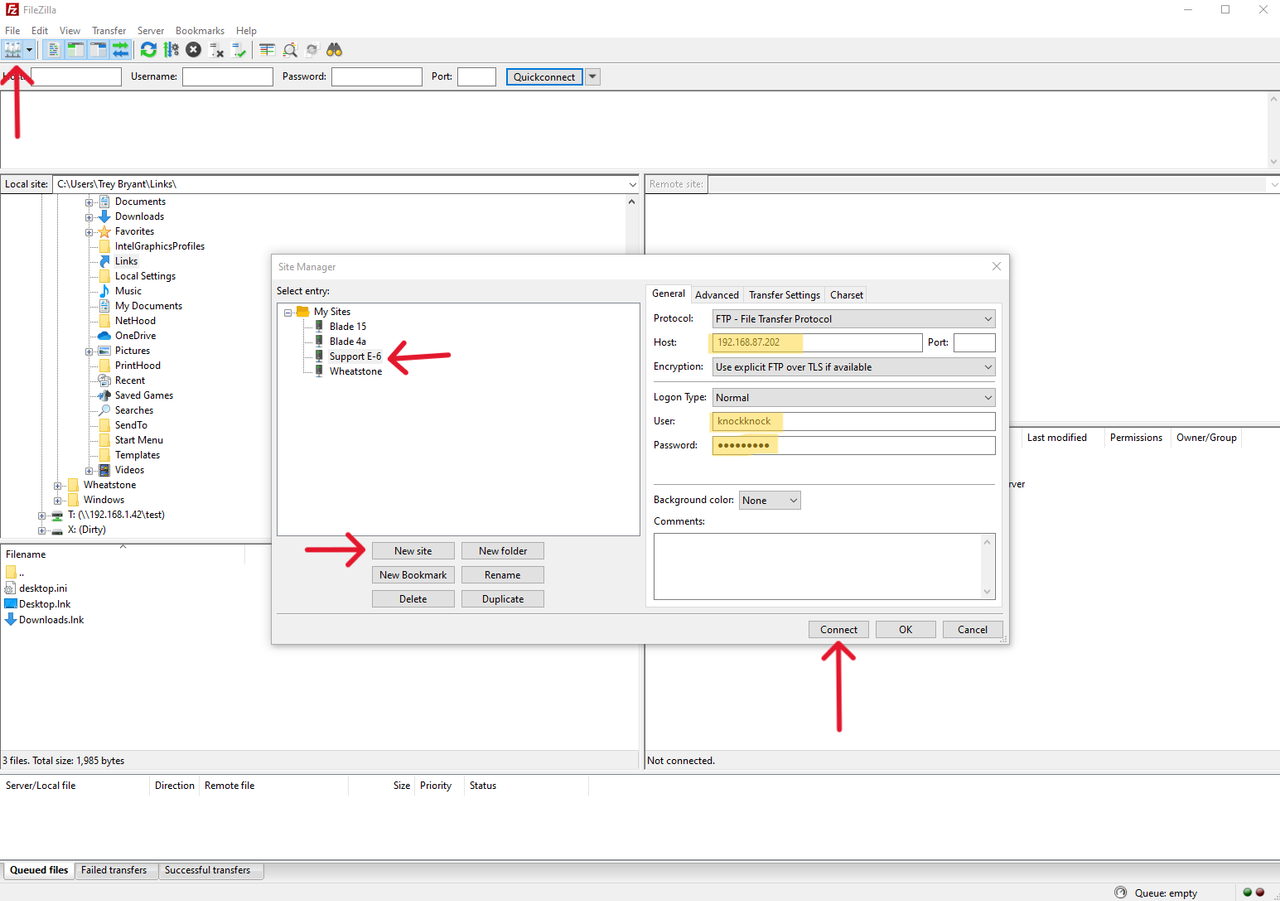Expand the Downloads folder node
Viewport: 1280px width, 901px height.
[x=89, y=217]
